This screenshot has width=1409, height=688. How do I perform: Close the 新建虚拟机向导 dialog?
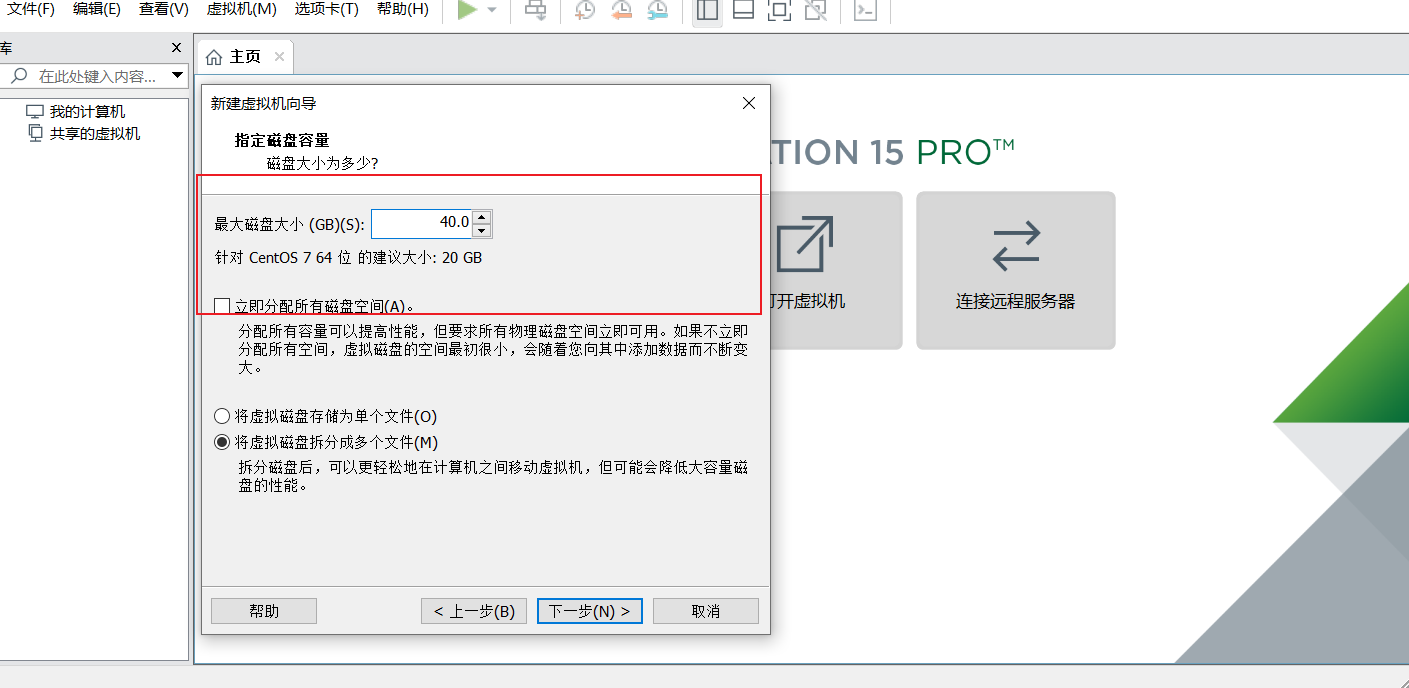point(749,103)
